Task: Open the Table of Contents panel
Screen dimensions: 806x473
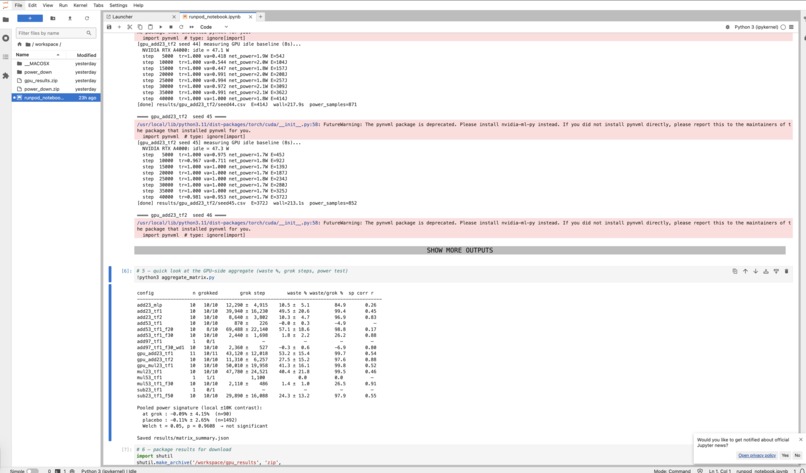Action: 6,57
